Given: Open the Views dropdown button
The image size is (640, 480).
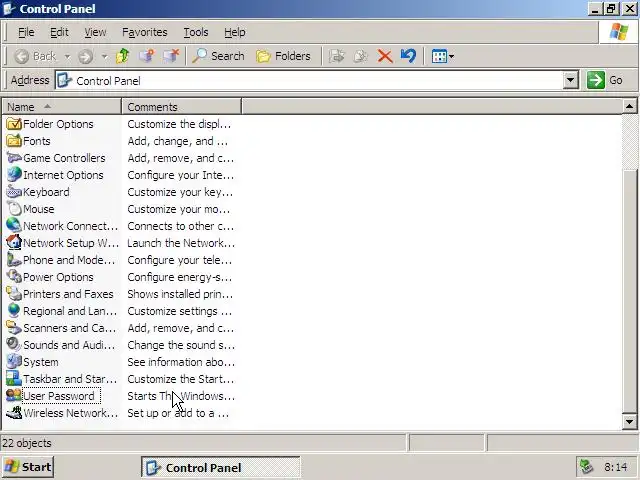Looking at the screenshot, I should (x=442, y=56).
